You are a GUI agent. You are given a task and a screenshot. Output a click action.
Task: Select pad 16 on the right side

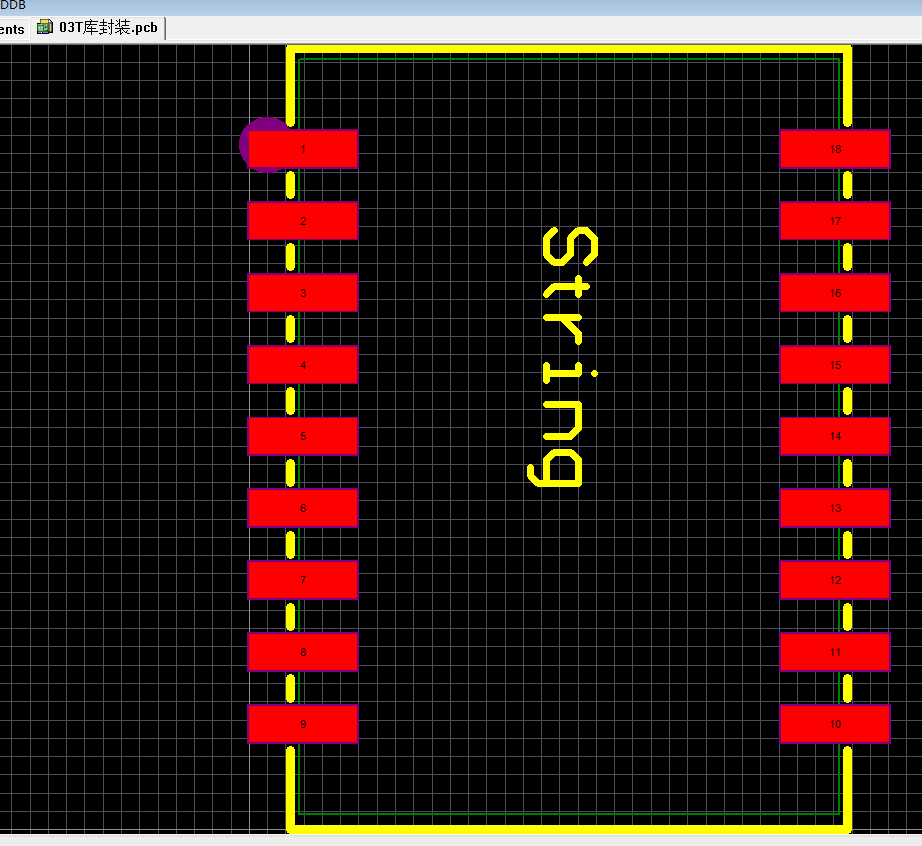835,293
